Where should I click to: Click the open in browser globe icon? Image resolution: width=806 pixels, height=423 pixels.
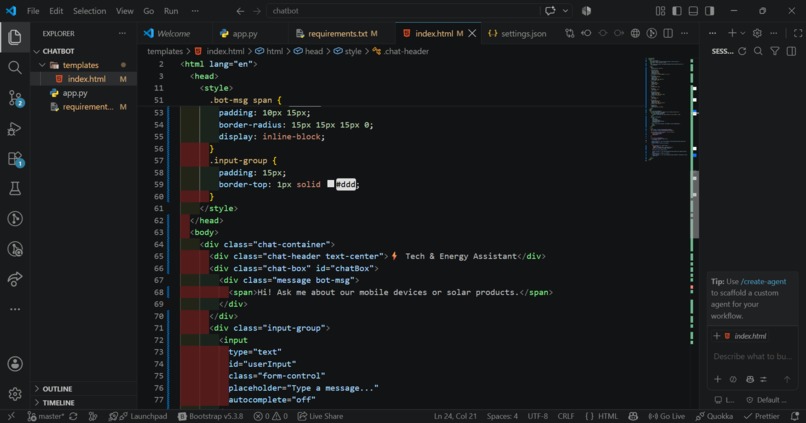[x=635, y=33]
